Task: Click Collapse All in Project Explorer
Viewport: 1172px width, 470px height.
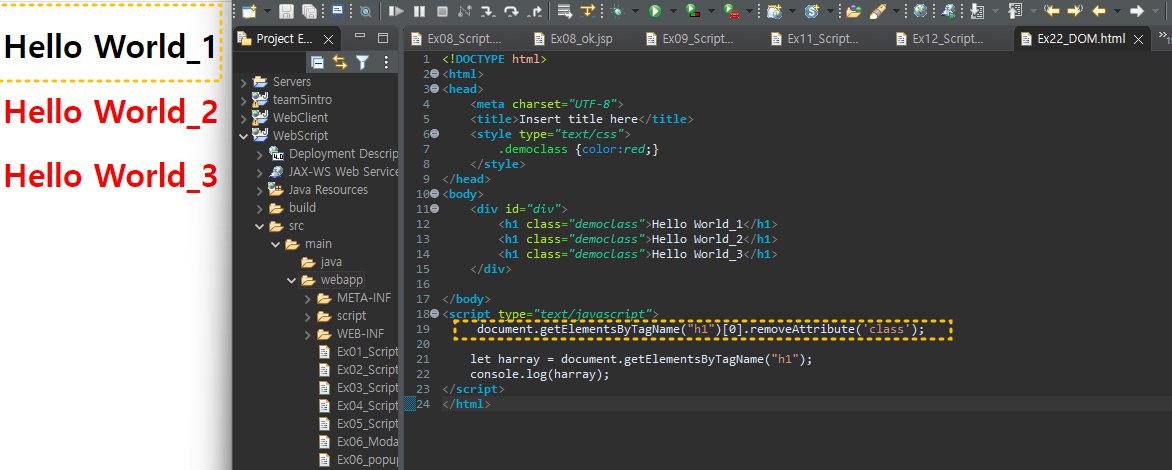Action: (x=318, y=63)
